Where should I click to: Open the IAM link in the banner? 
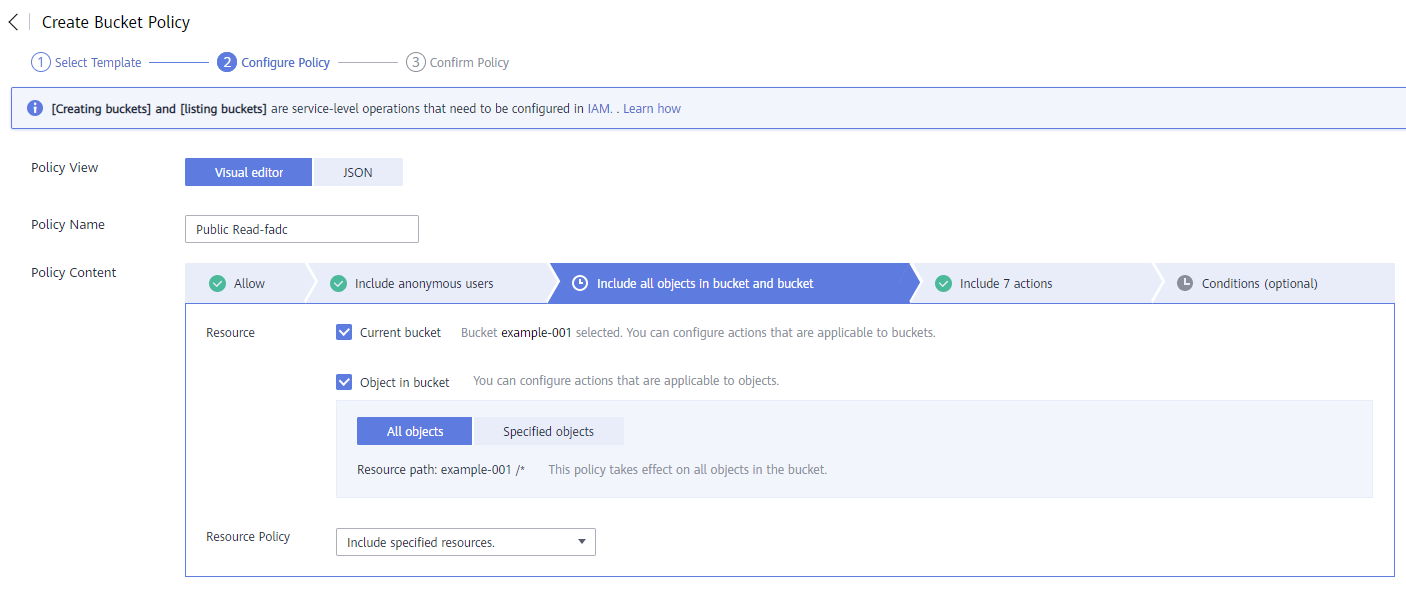599,108
